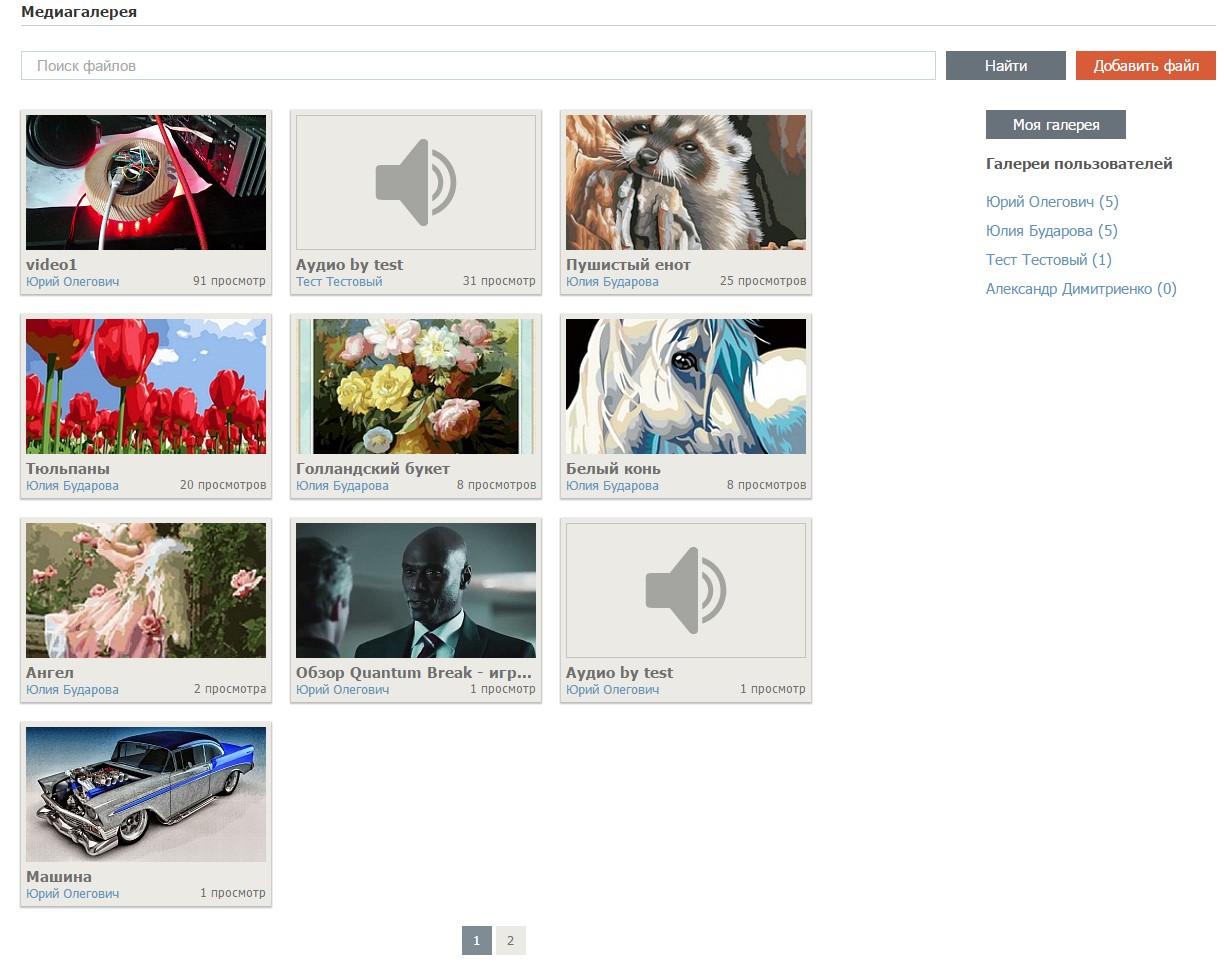Open Юрий Олегович (5) user gallery
The width and height of the screenshot is (1226, 964).
pos(1051,202)
